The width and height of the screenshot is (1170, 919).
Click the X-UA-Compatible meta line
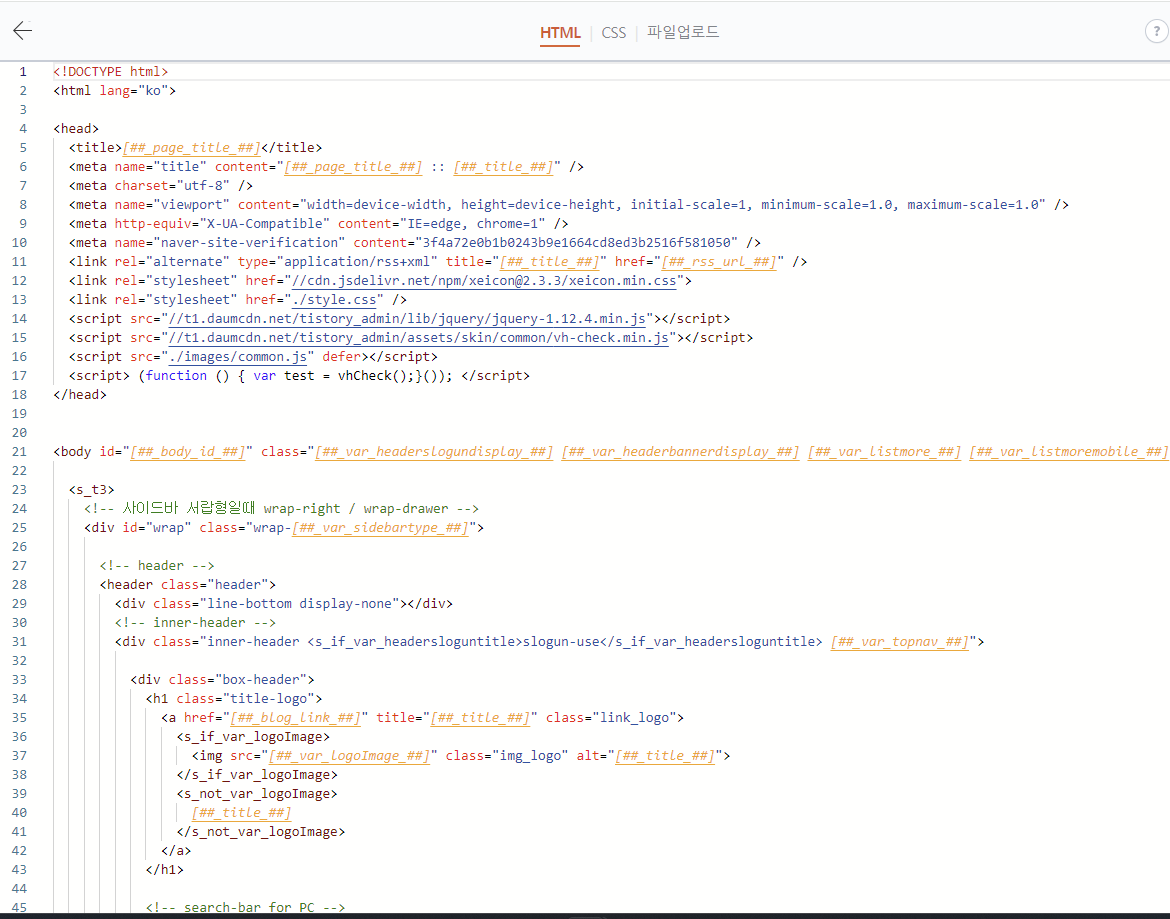(319, 224)
